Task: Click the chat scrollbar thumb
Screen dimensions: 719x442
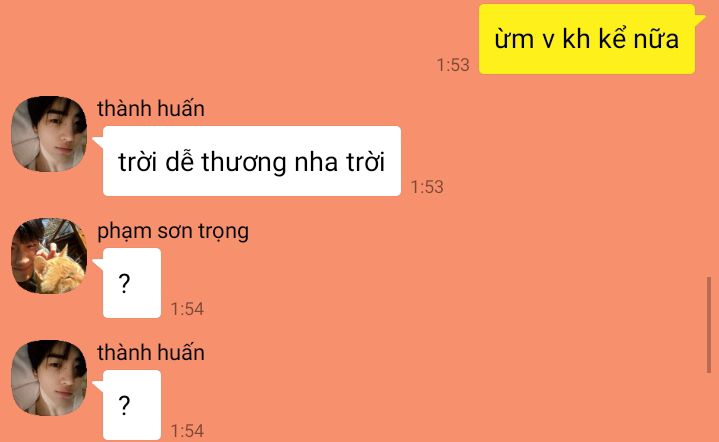Action: tap(709, 325)
